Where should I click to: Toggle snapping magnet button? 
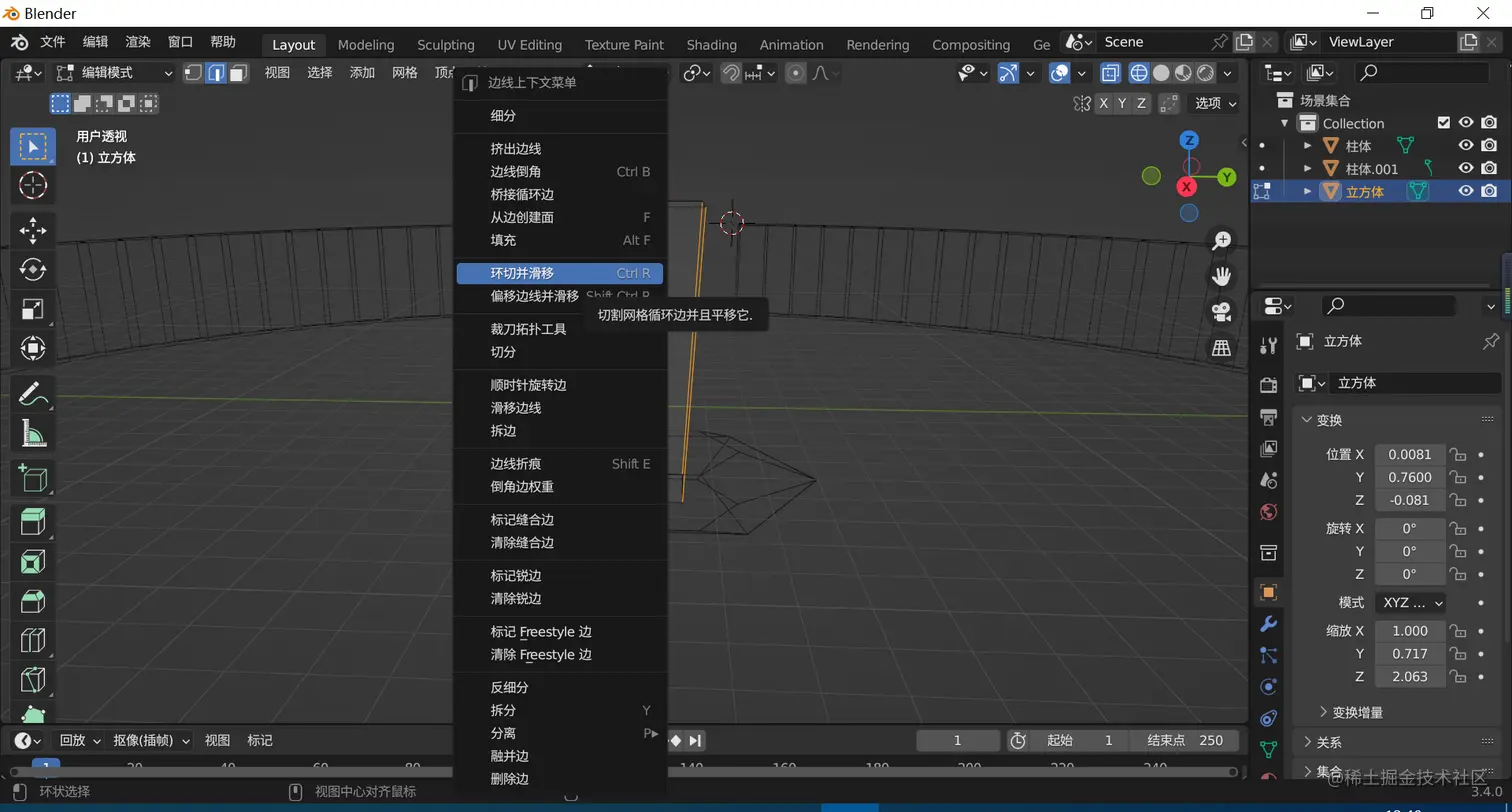pyautogui.click(x=731, y=73)
